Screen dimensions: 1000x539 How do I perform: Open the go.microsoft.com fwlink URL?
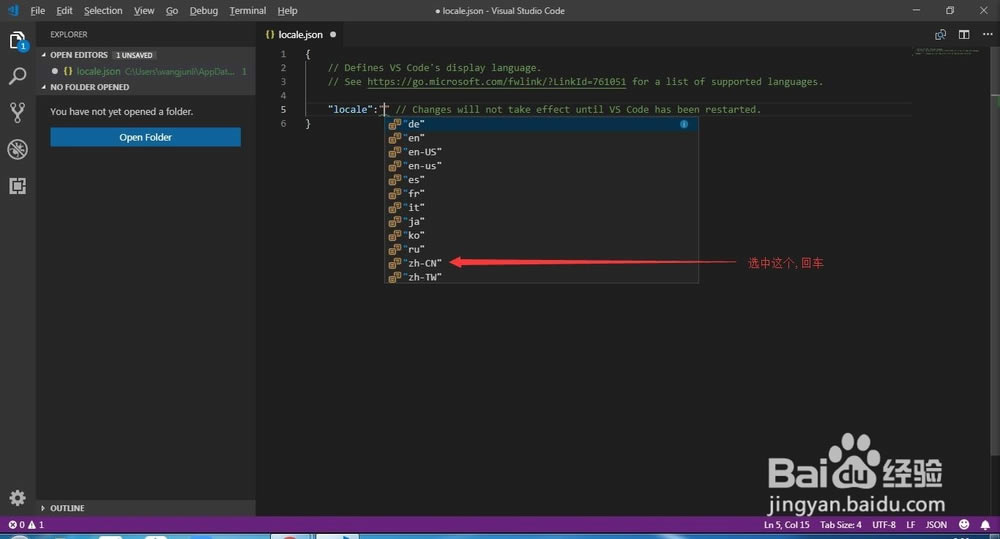496,82
